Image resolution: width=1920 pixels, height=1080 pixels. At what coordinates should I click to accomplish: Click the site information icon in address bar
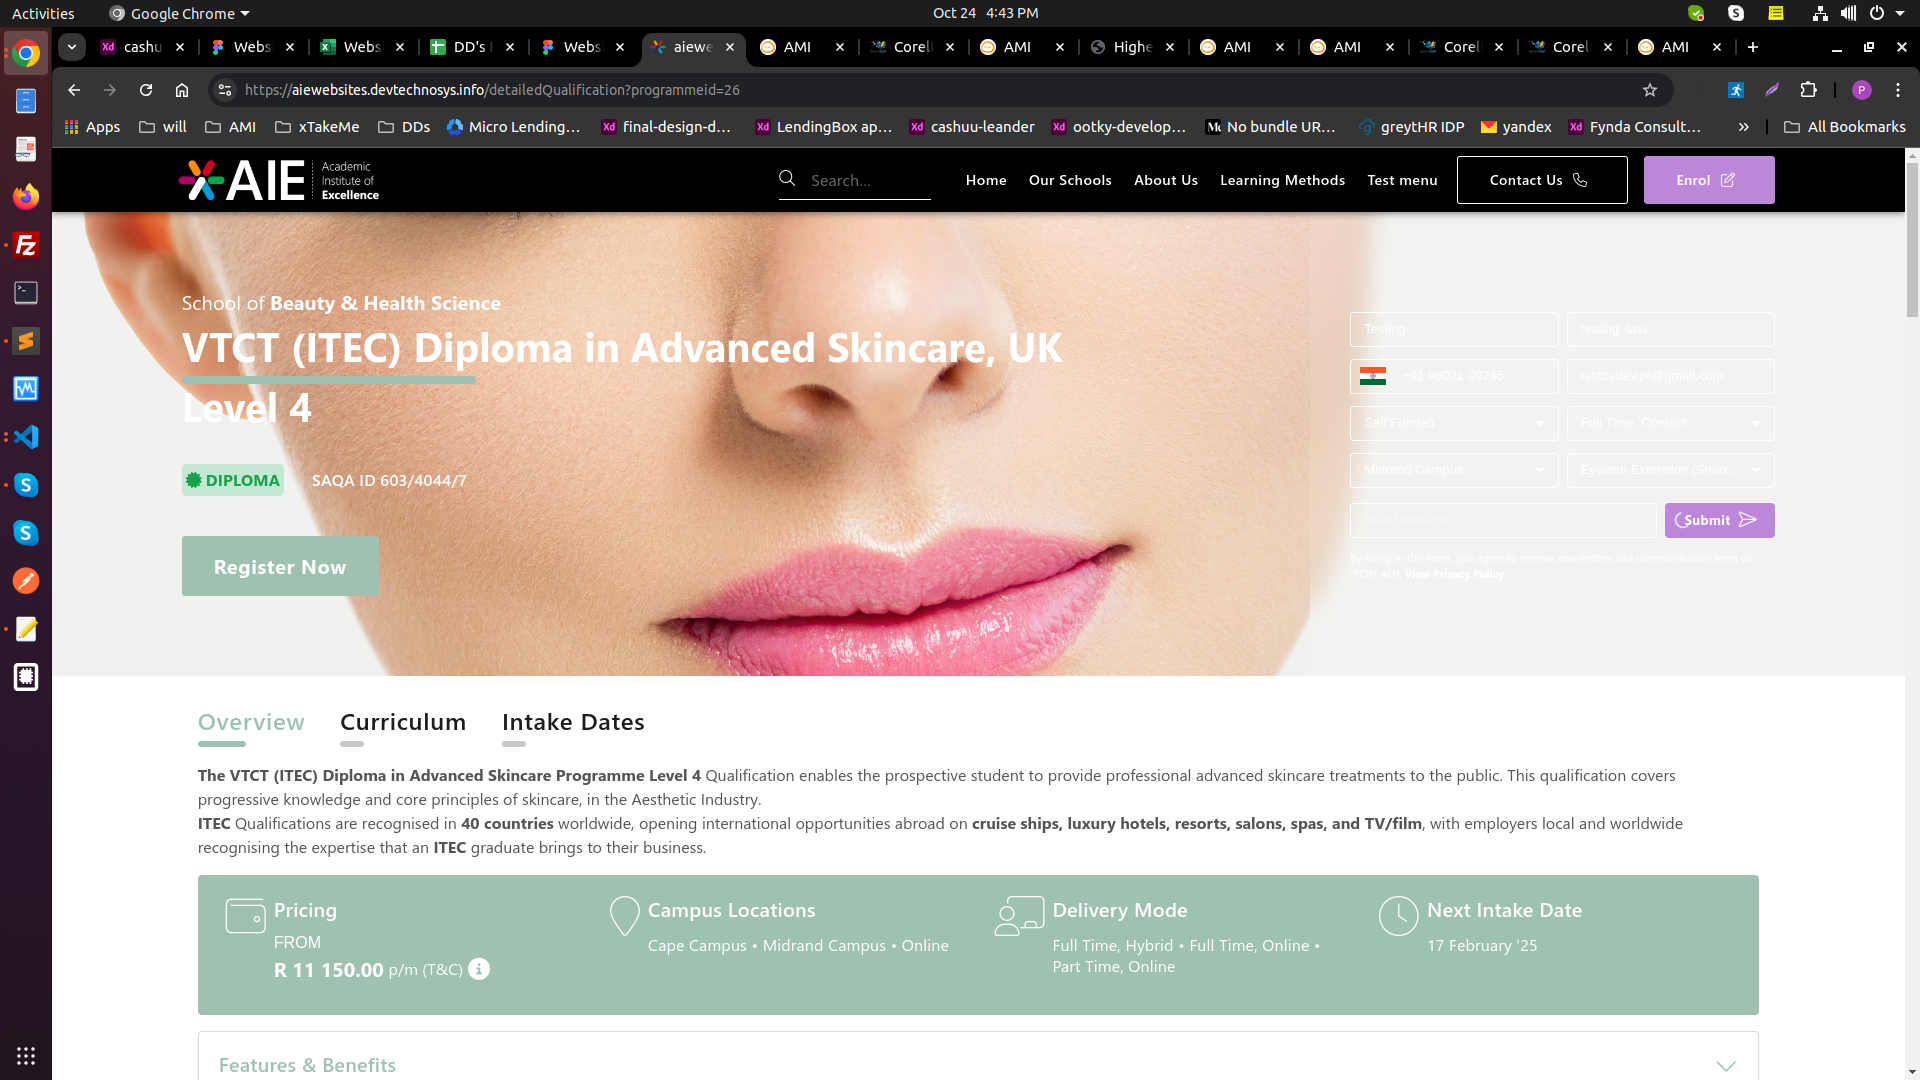[x=225, y=90]
